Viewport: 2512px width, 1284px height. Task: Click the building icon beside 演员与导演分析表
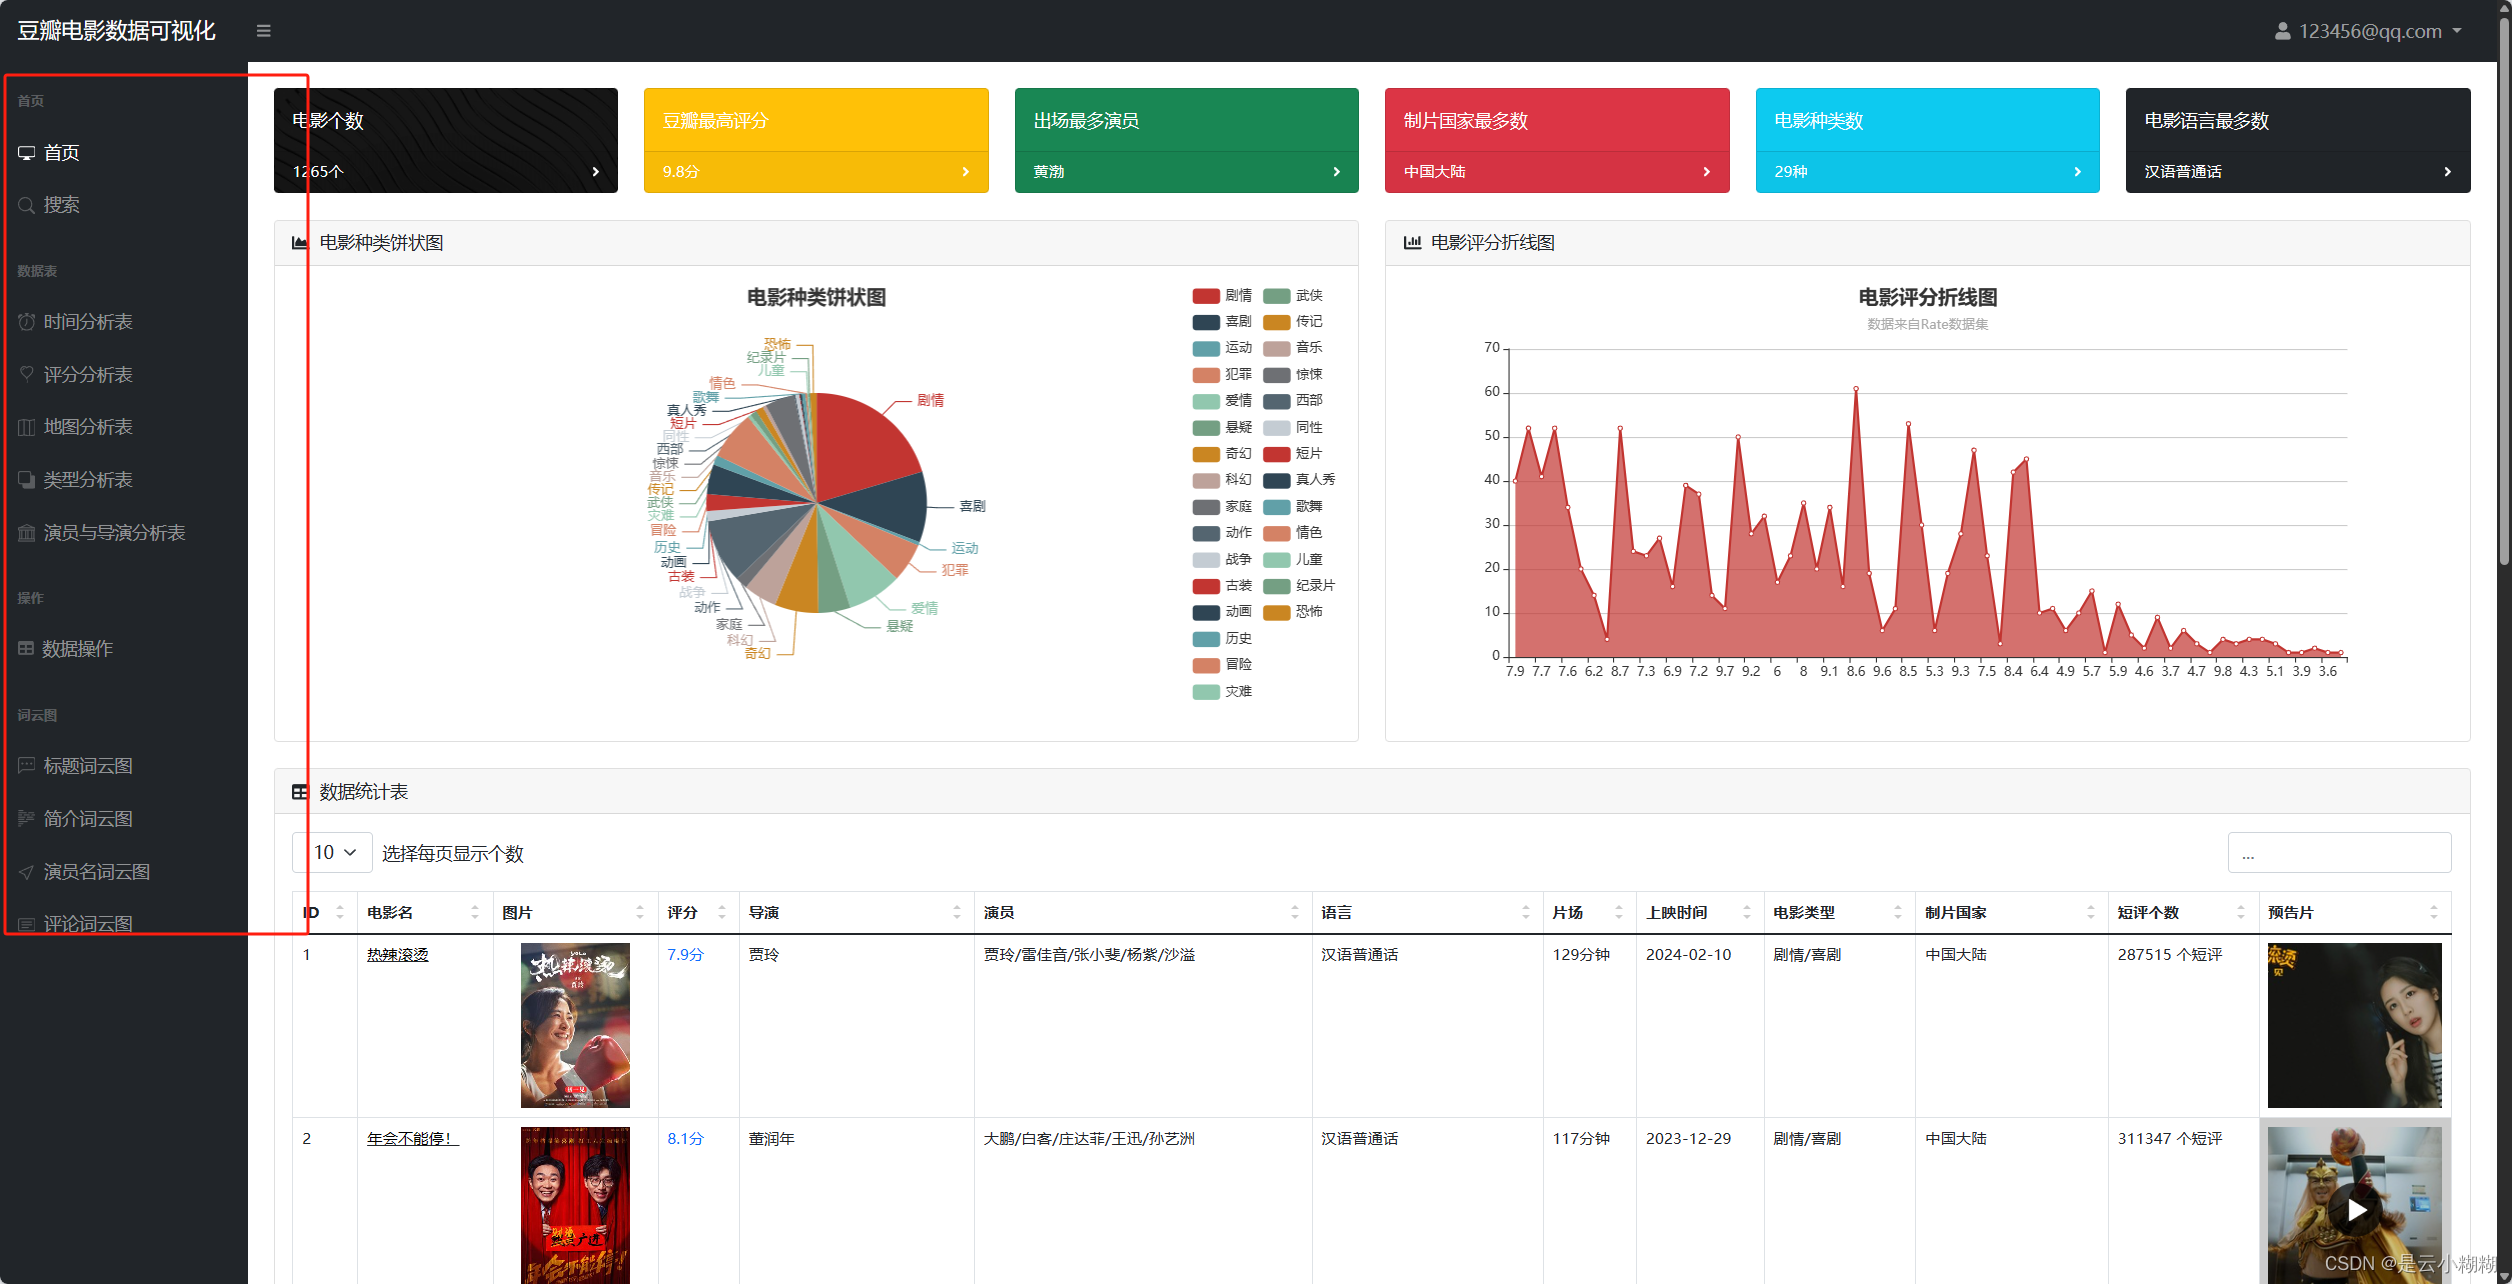(27, 533)
